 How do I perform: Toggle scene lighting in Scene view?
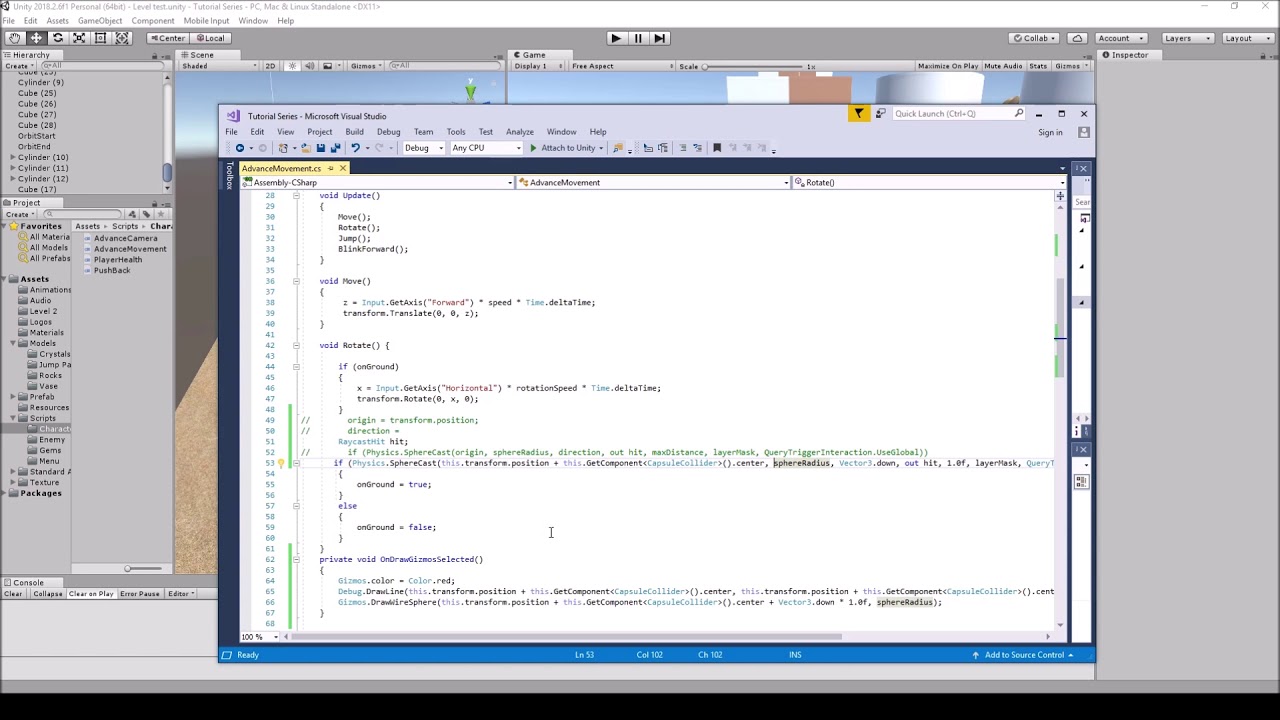[x=292, y=66]
